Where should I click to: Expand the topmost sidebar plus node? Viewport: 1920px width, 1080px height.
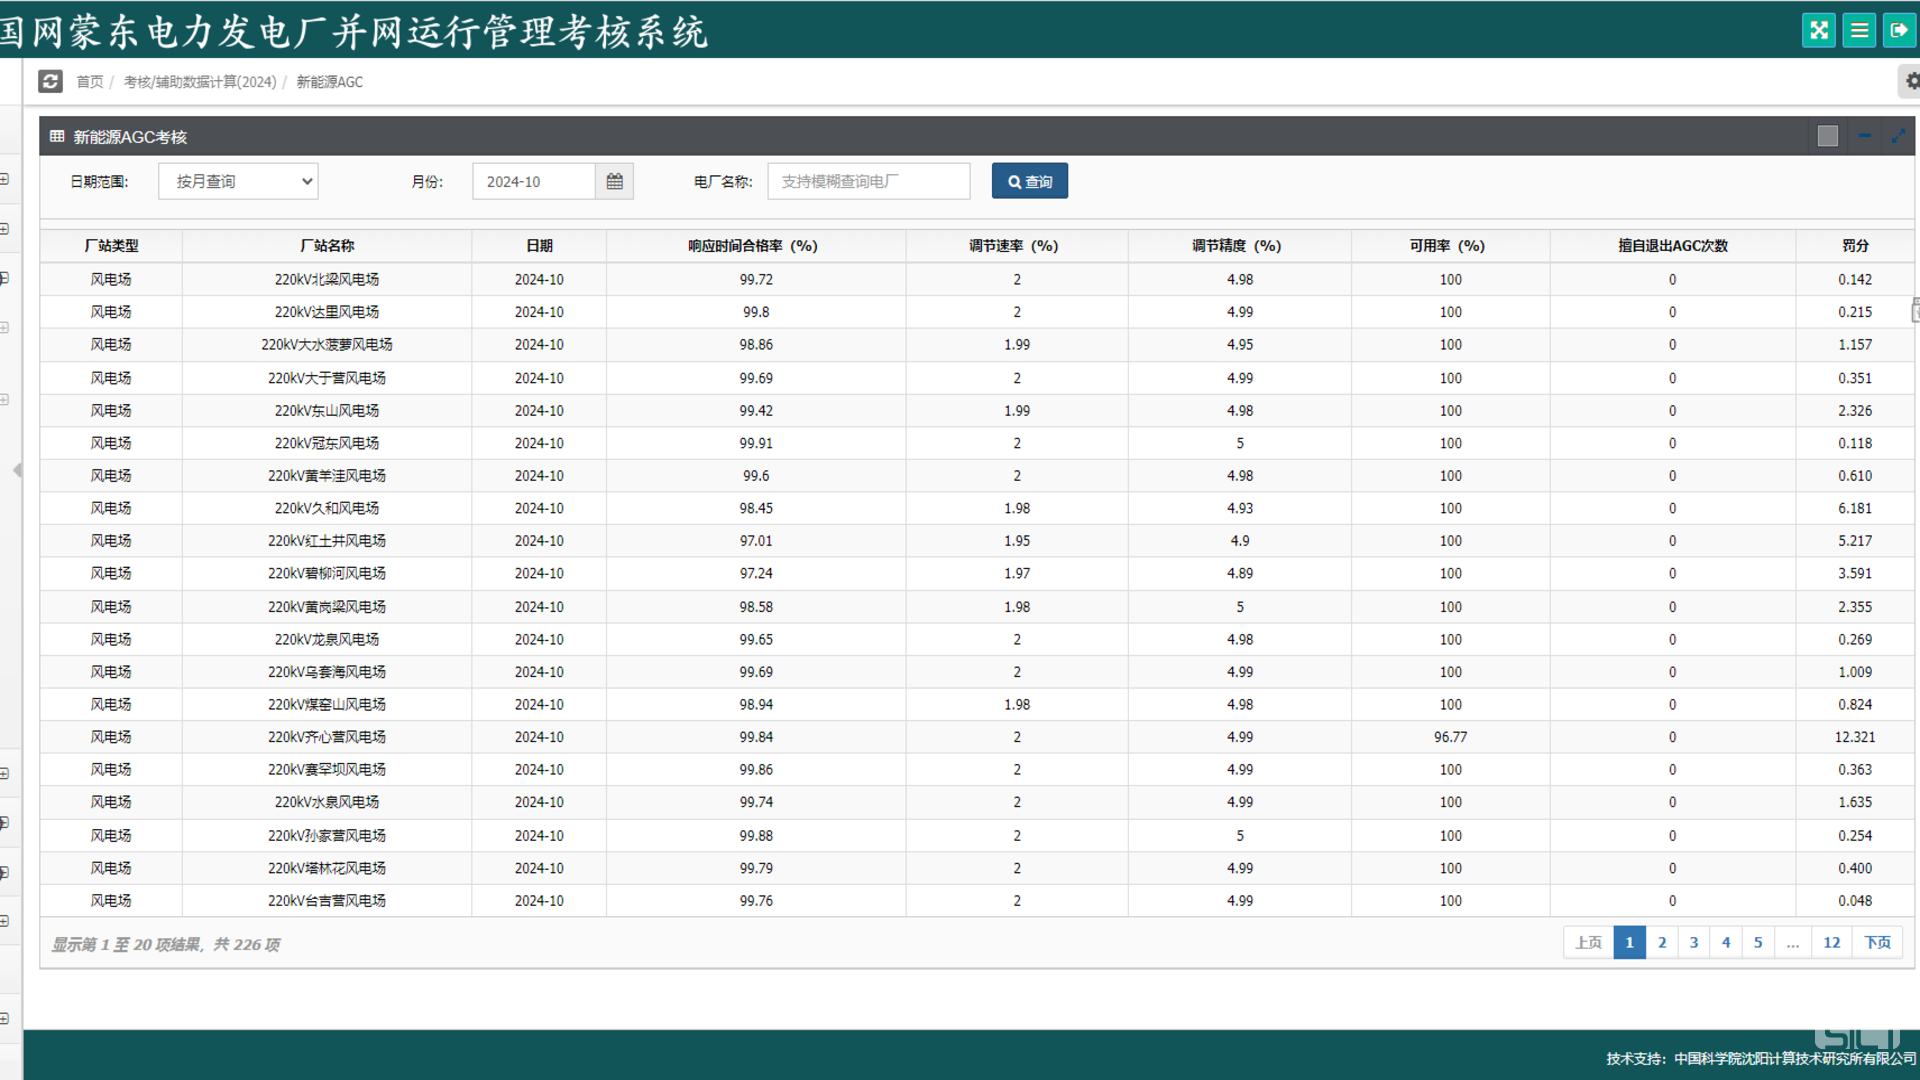[x=5, y=179]
